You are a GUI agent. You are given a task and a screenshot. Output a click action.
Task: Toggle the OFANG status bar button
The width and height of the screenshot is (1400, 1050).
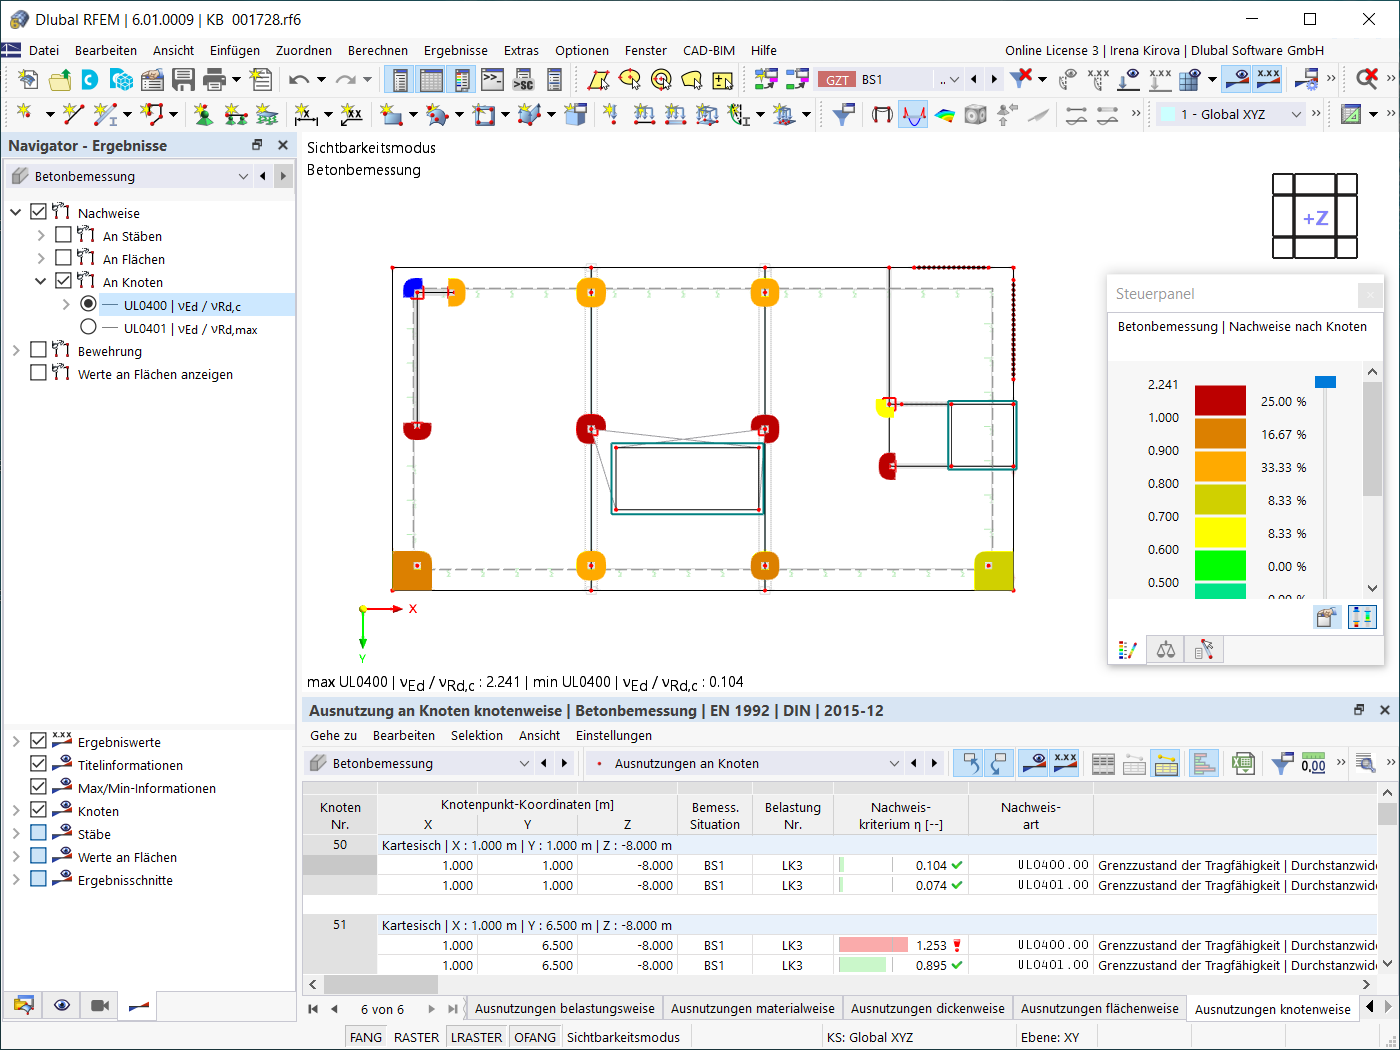(x=535, y=1037)
